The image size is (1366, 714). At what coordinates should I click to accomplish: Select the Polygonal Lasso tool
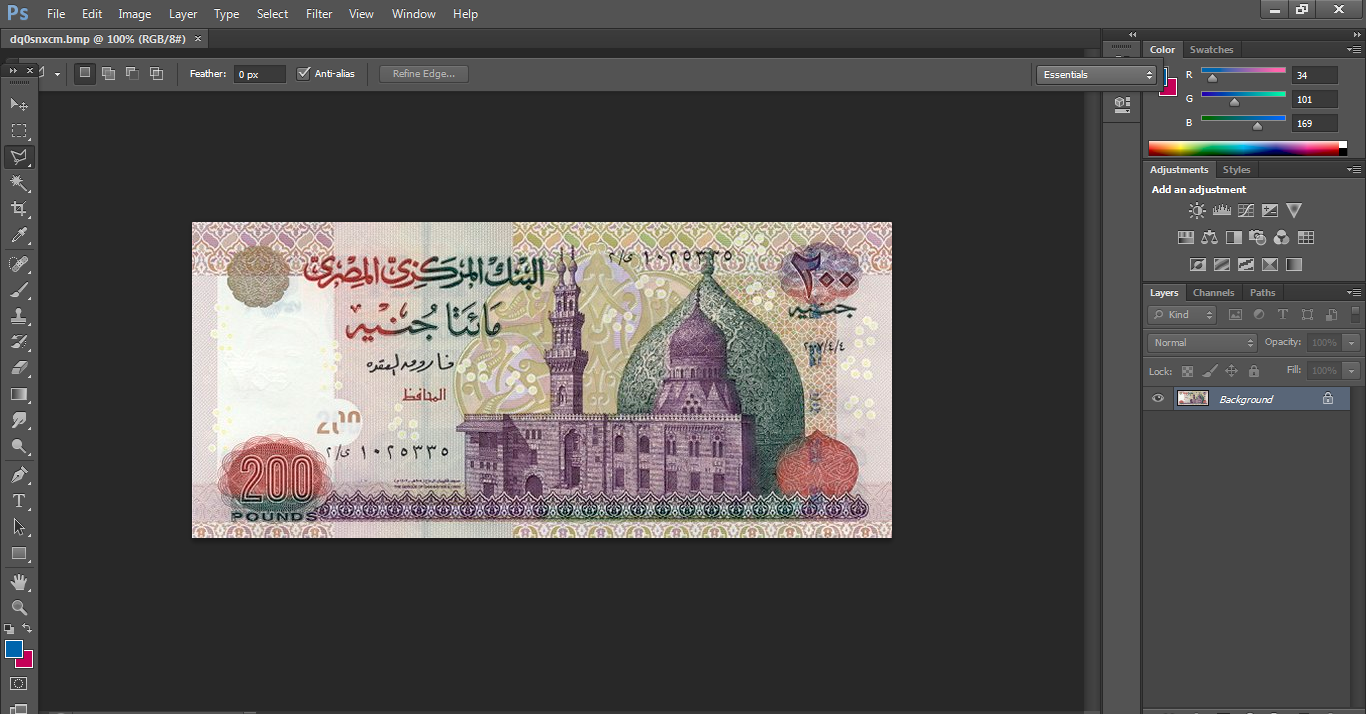19,157
